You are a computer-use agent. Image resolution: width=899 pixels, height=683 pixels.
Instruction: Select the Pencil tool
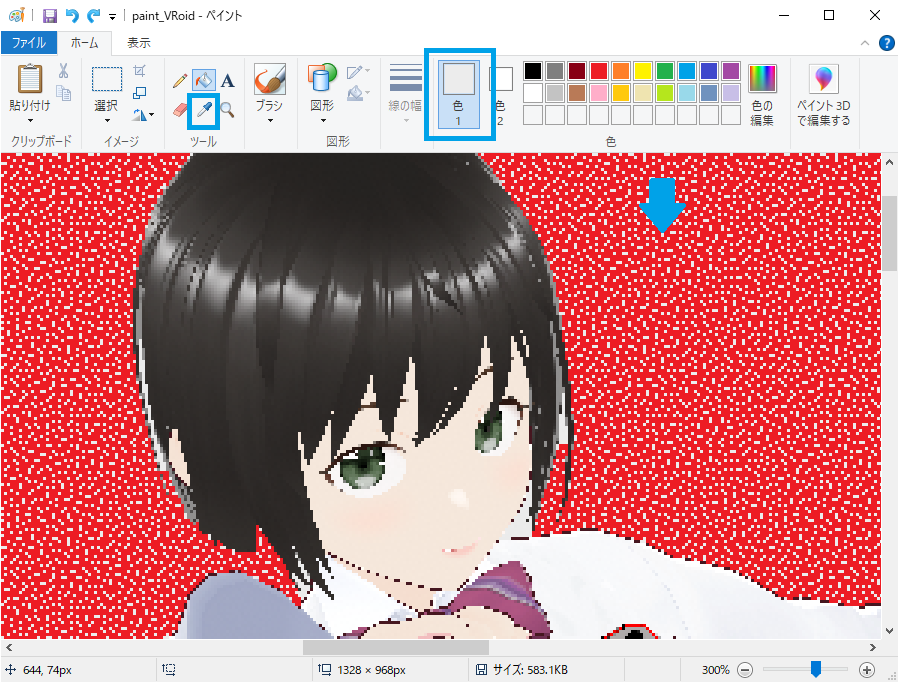point(180,80)
